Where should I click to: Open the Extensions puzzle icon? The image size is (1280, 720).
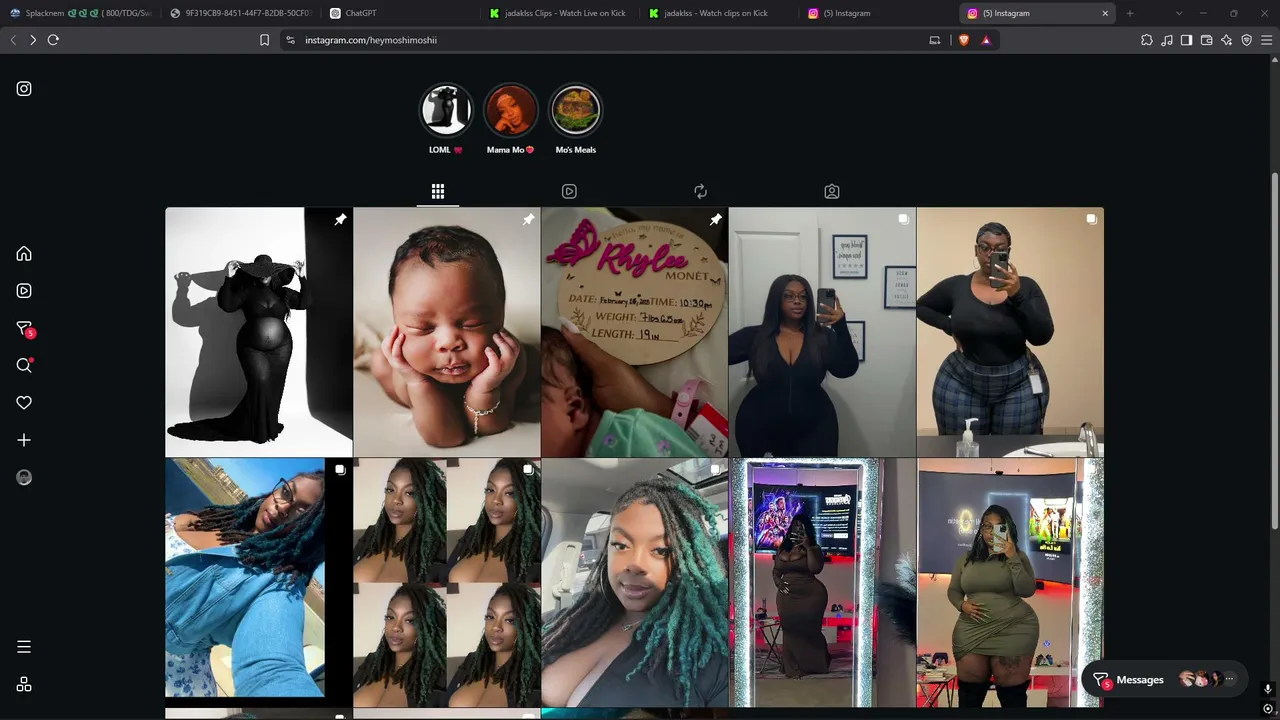[1147, 40]
